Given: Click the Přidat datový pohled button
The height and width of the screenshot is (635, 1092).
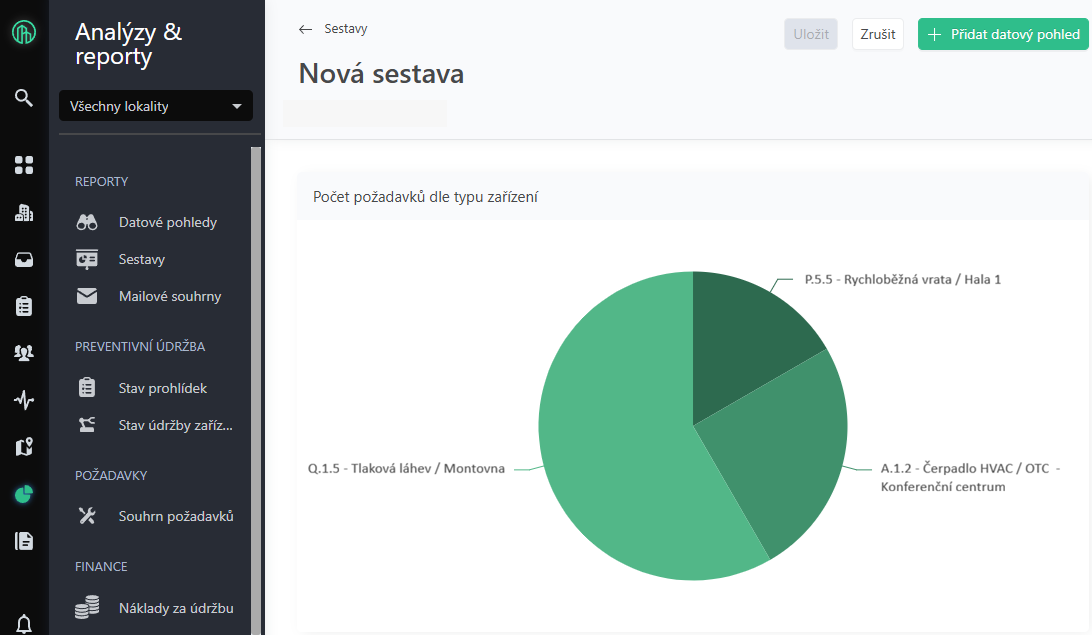Looking at the screenshot, I should tap(1003, 34).
